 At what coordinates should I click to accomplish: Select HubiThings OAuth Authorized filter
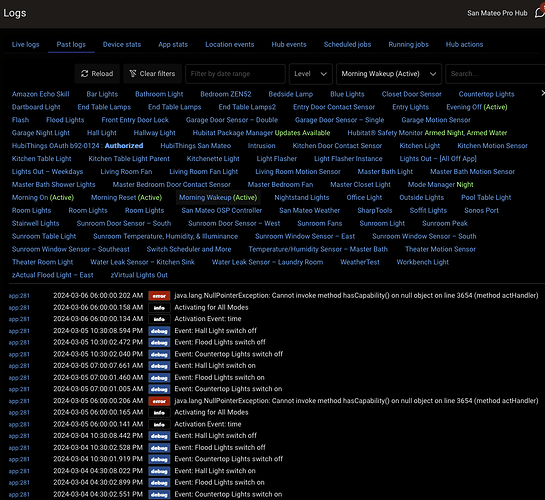point(78,146)
